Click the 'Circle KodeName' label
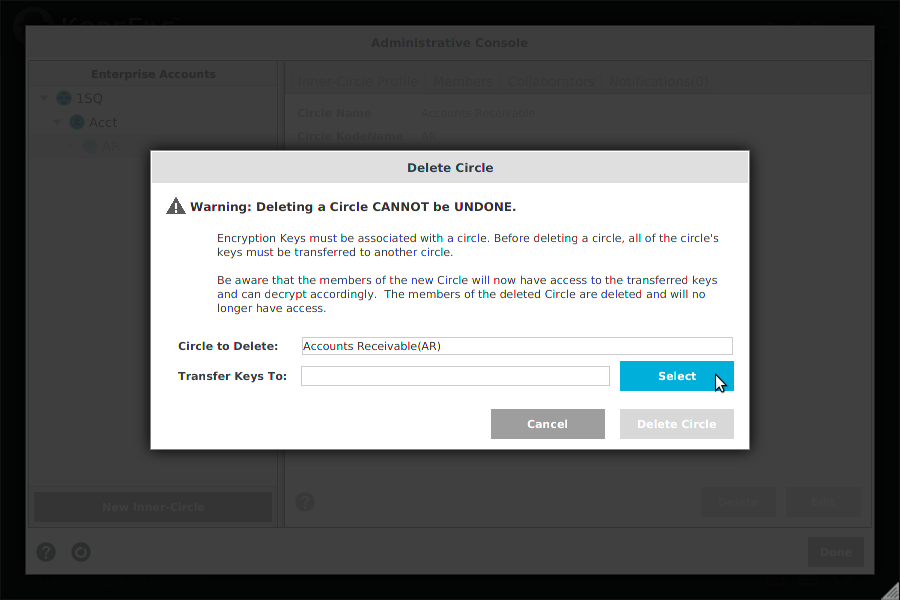 tap(350, 136)
